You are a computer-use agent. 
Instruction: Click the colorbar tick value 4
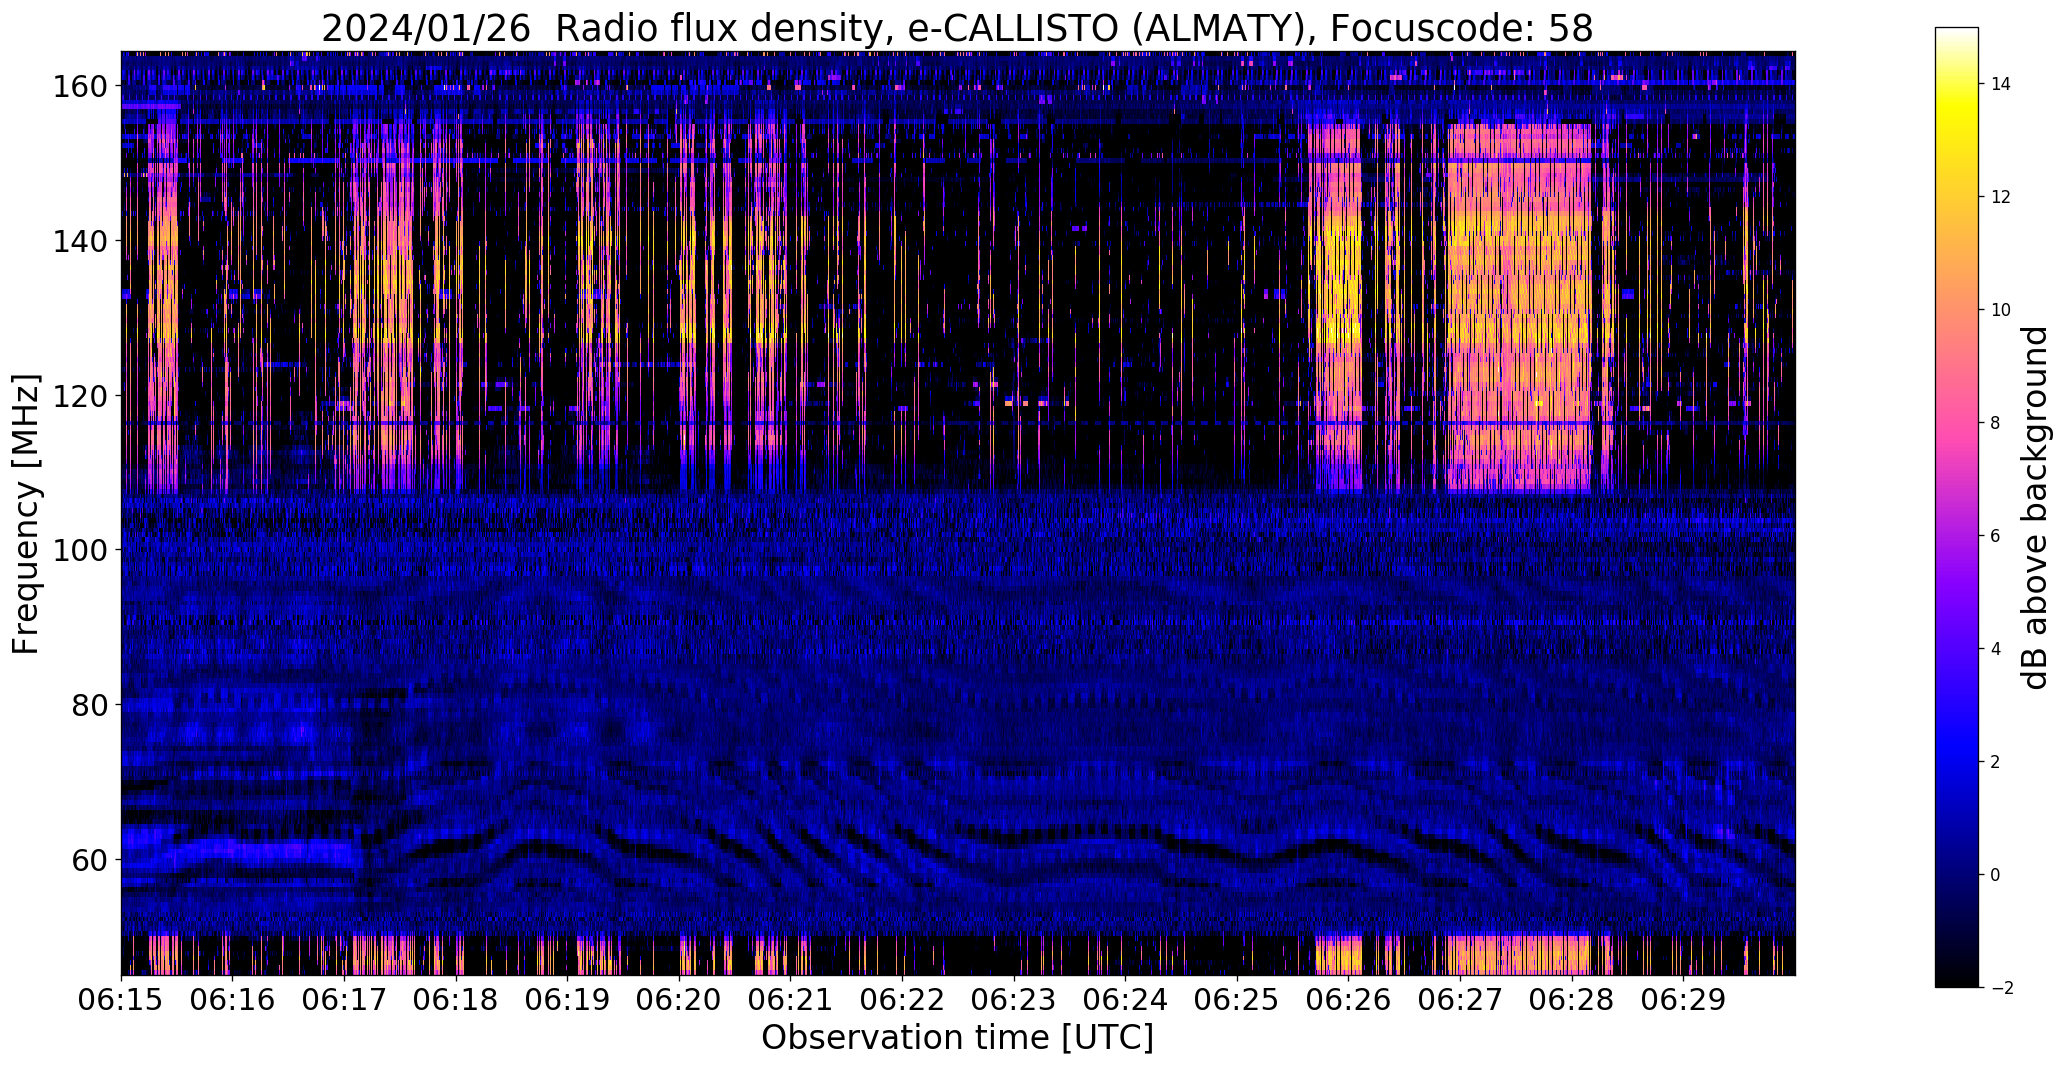point(1995,649)
